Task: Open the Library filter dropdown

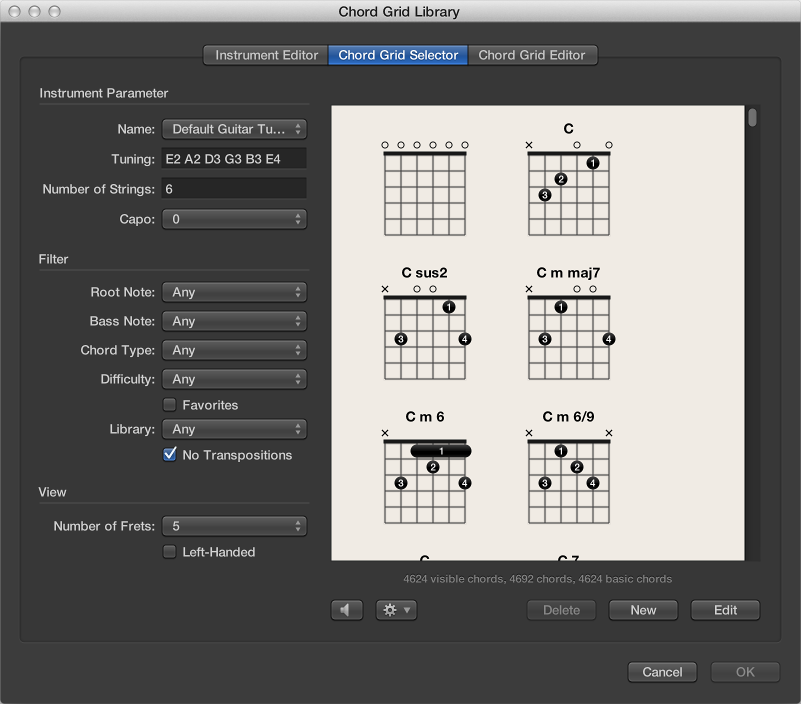Action: [234, 429]
